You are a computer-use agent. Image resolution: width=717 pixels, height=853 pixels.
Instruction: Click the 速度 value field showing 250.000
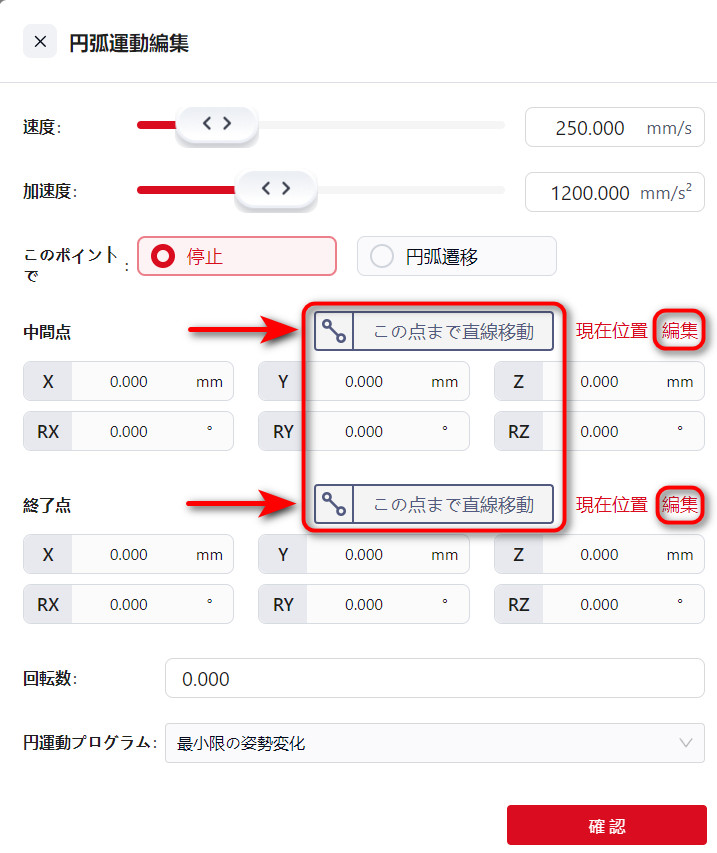click(590, 128)
